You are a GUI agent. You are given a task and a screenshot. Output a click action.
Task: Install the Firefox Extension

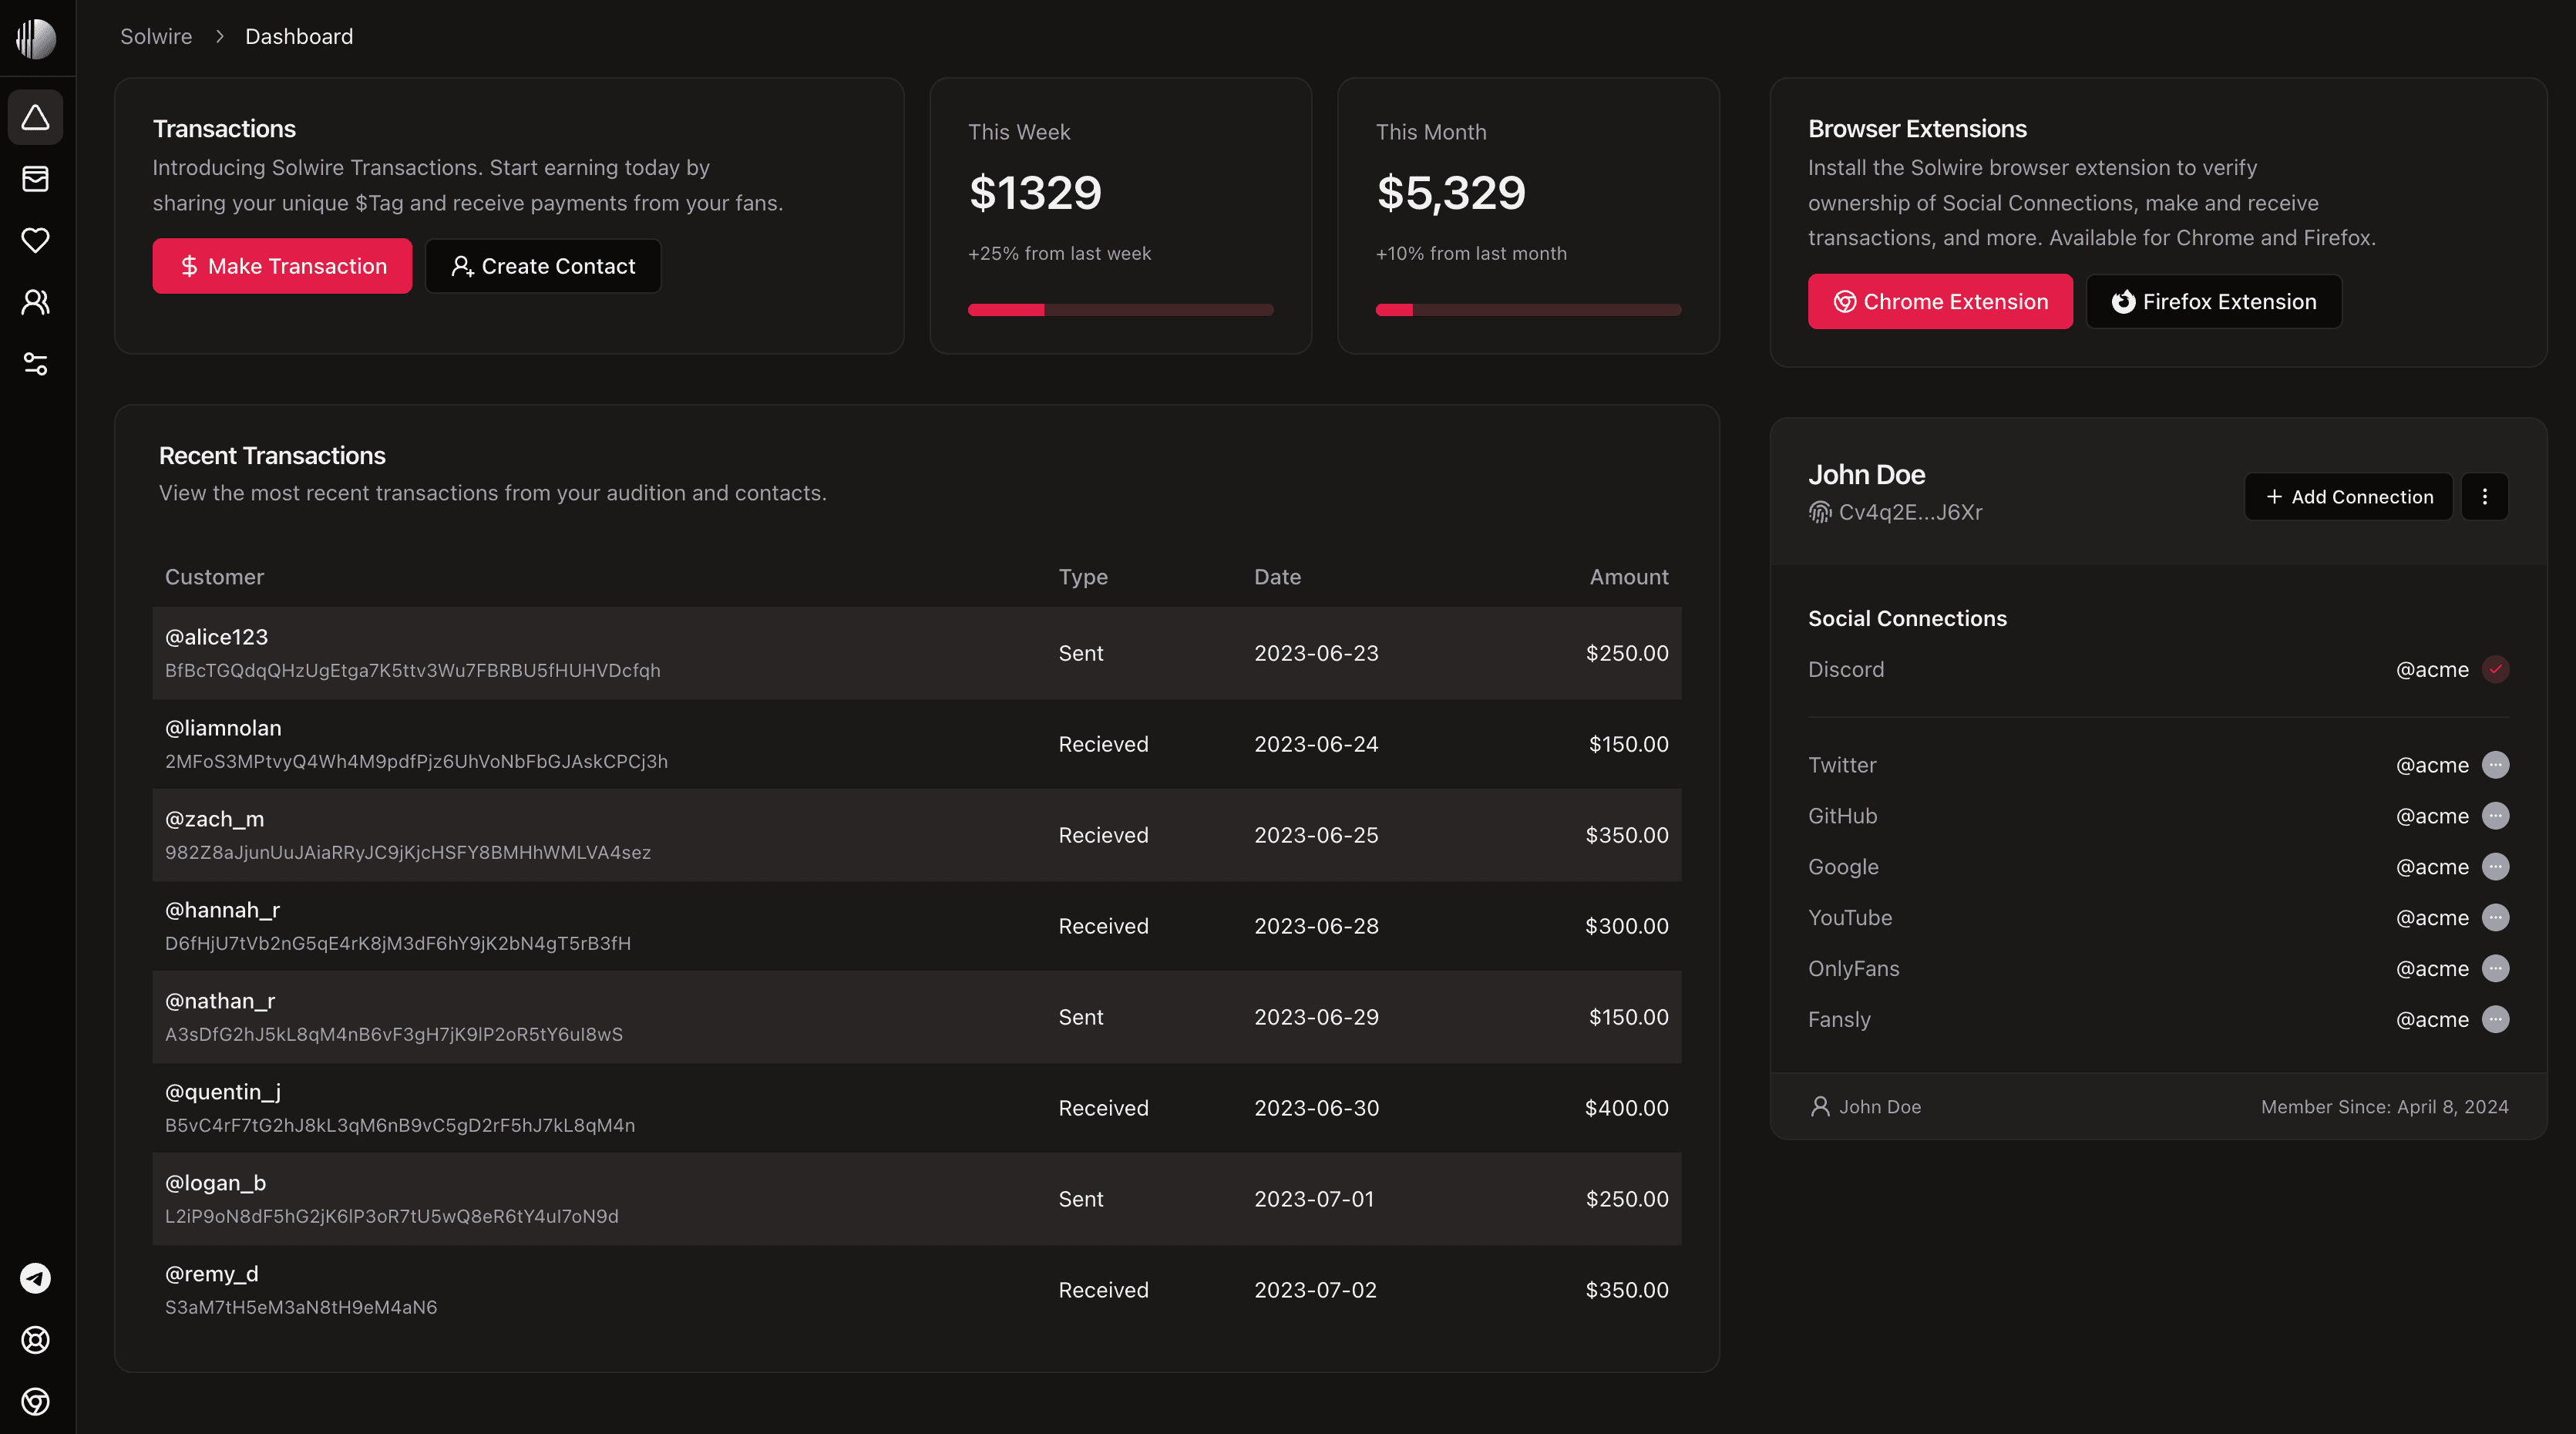tap(2214, 302)
